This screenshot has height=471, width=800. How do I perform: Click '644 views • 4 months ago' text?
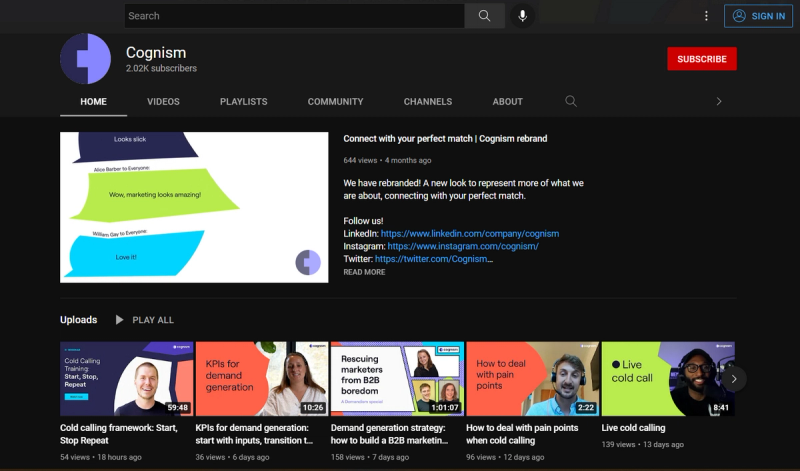tap(387, 160)
